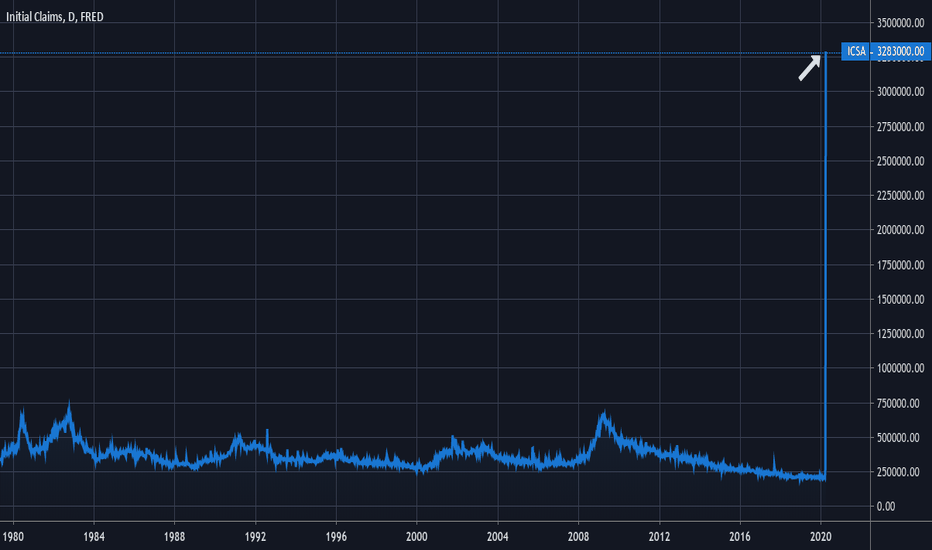
Task: Click the 1984 time axis label
Action: [x=94, y=537]
